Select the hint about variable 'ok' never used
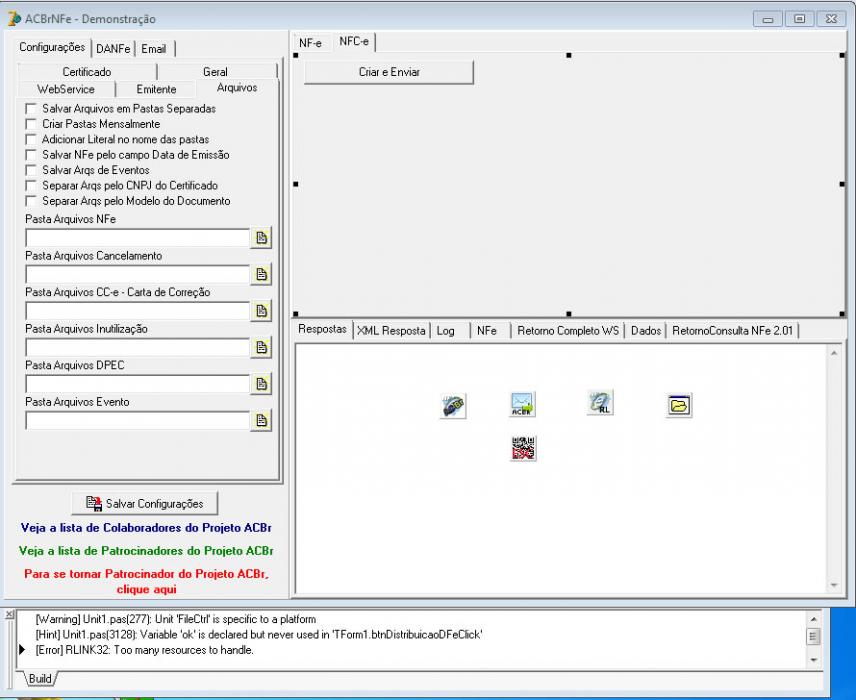856x700 pixels. pyautogui.click(x=259, y=634)
